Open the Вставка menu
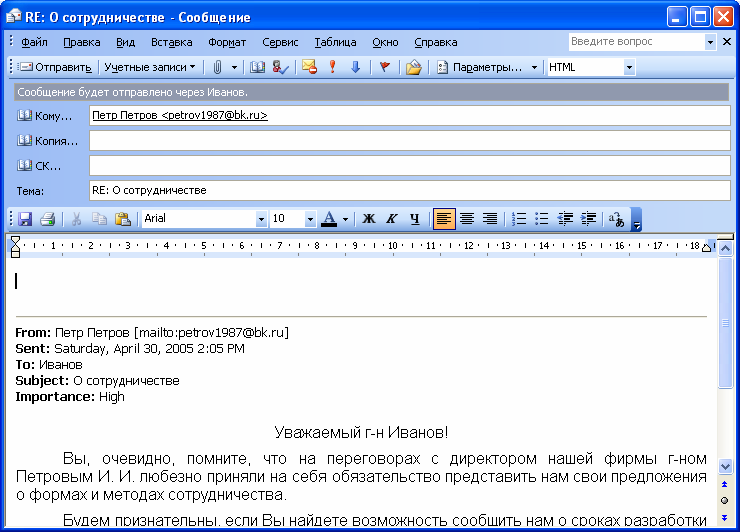Viewport: 740px width, 532px height. 172,42
